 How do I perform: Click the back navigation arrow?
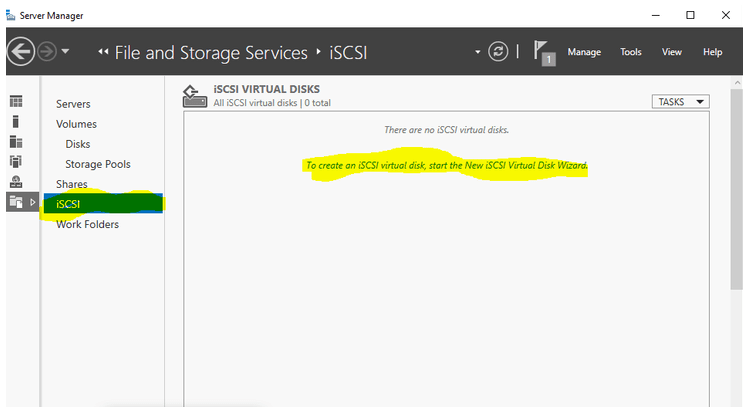point(19,52)
